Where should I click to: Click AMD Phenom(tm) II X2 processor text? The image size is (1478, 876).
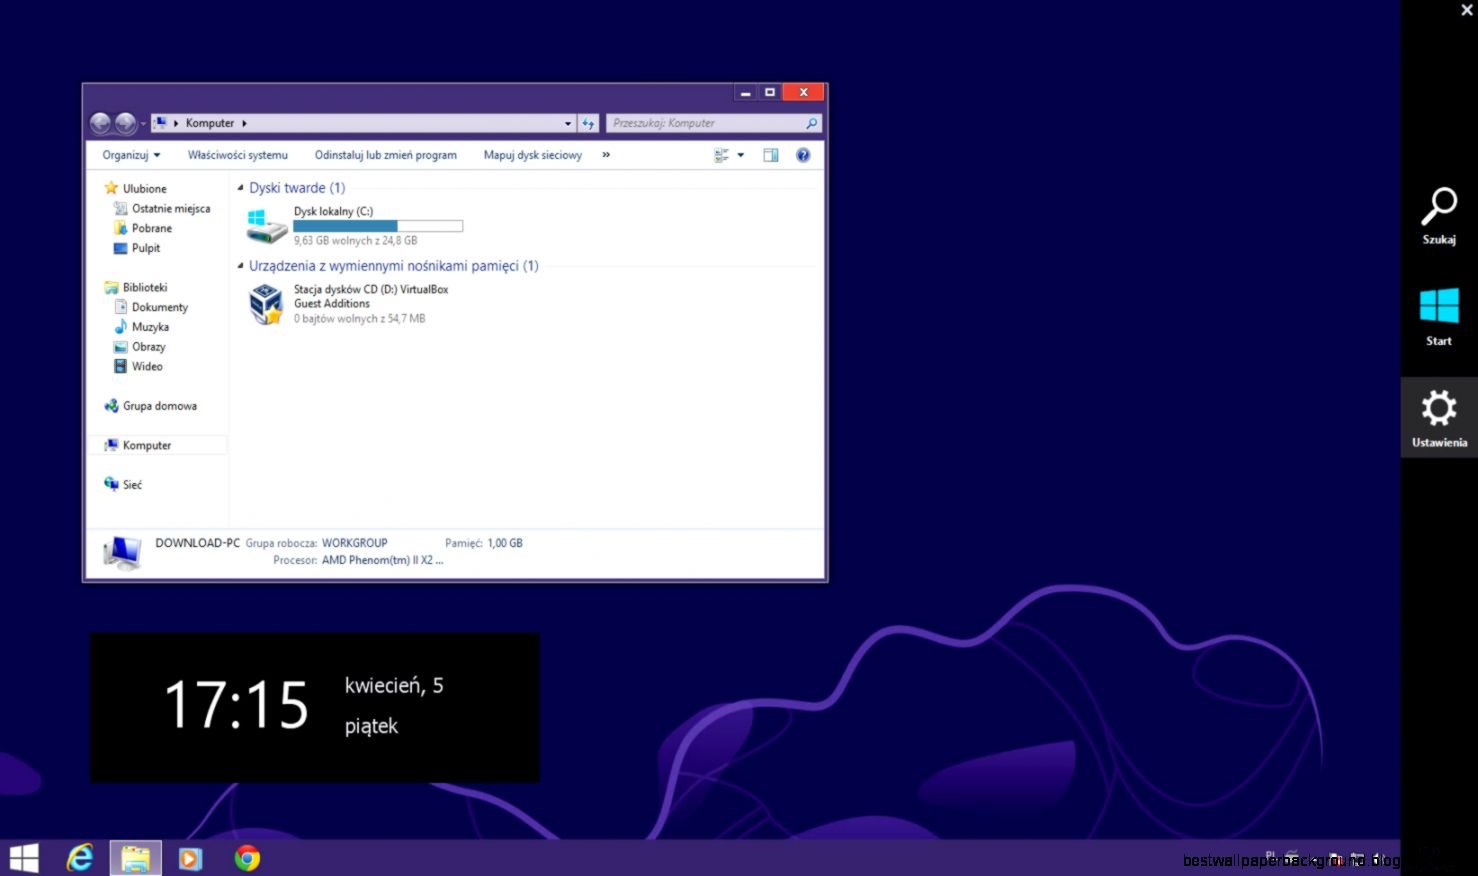382,560
